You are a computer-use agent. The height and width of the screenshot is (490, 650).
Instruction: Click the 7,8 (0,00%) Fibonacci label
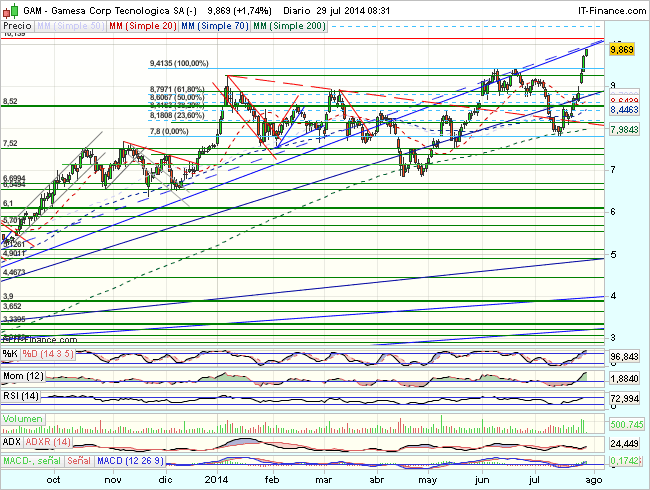tap(169, 131)
